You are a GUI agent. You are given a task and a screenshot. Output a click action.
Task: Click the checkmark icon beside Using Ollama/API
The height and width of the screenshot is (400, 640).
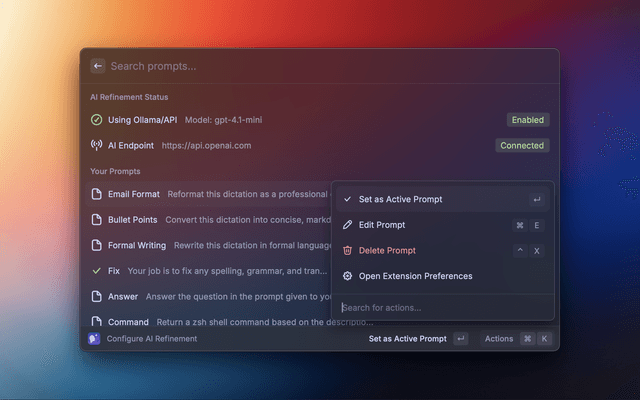point(97,120)
